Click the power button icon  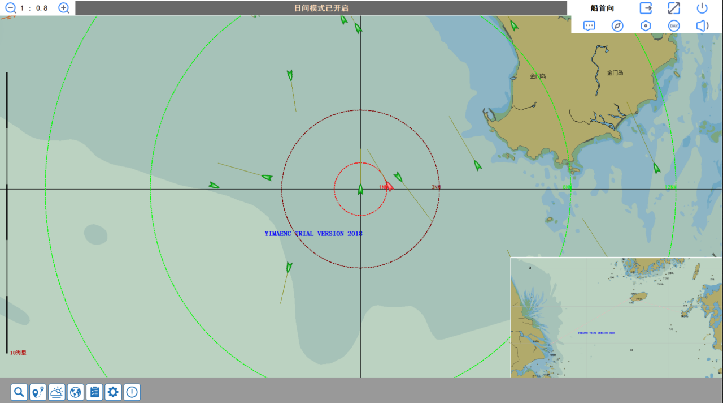[702, 8]
